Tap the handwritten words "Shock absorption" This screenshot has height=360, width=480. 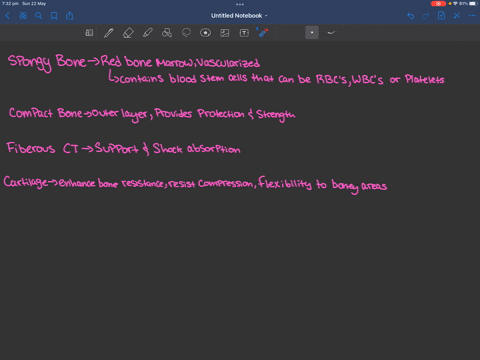(x=196, y=149)
